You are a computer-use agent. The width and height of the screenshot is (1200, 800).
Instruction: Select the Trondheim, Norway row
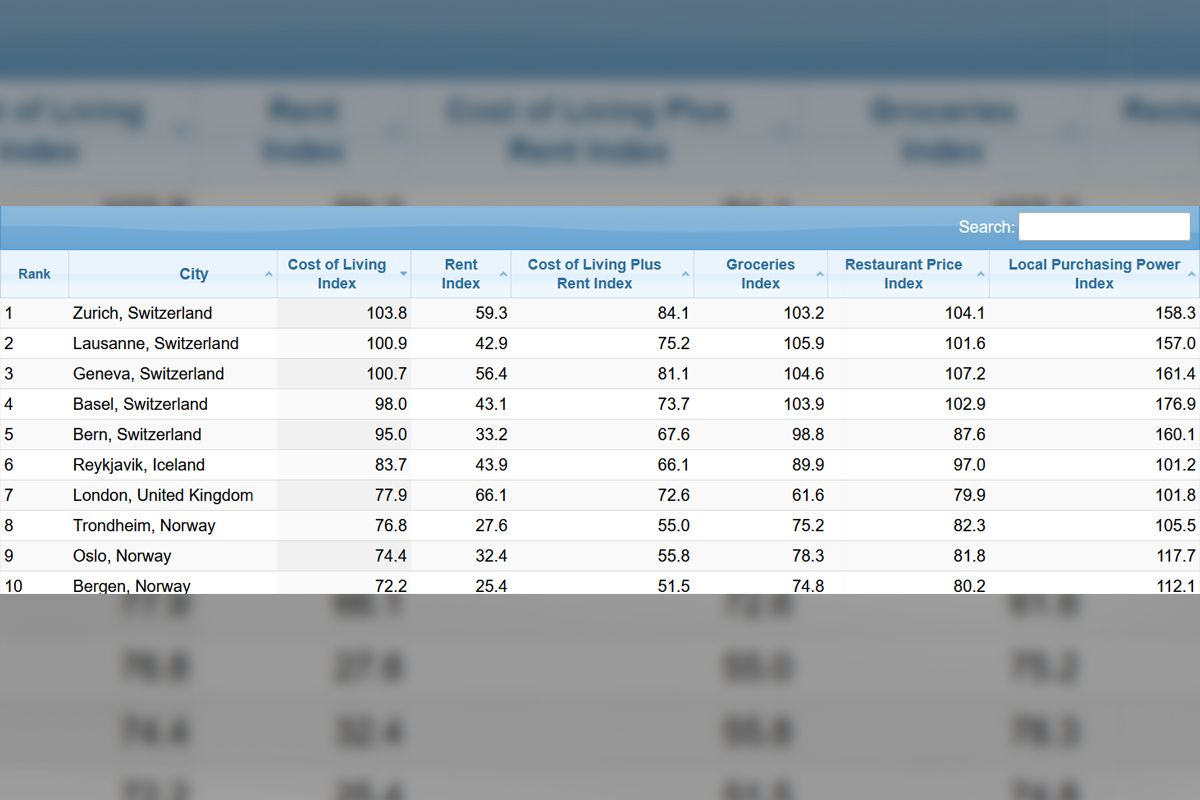[143, 526]
